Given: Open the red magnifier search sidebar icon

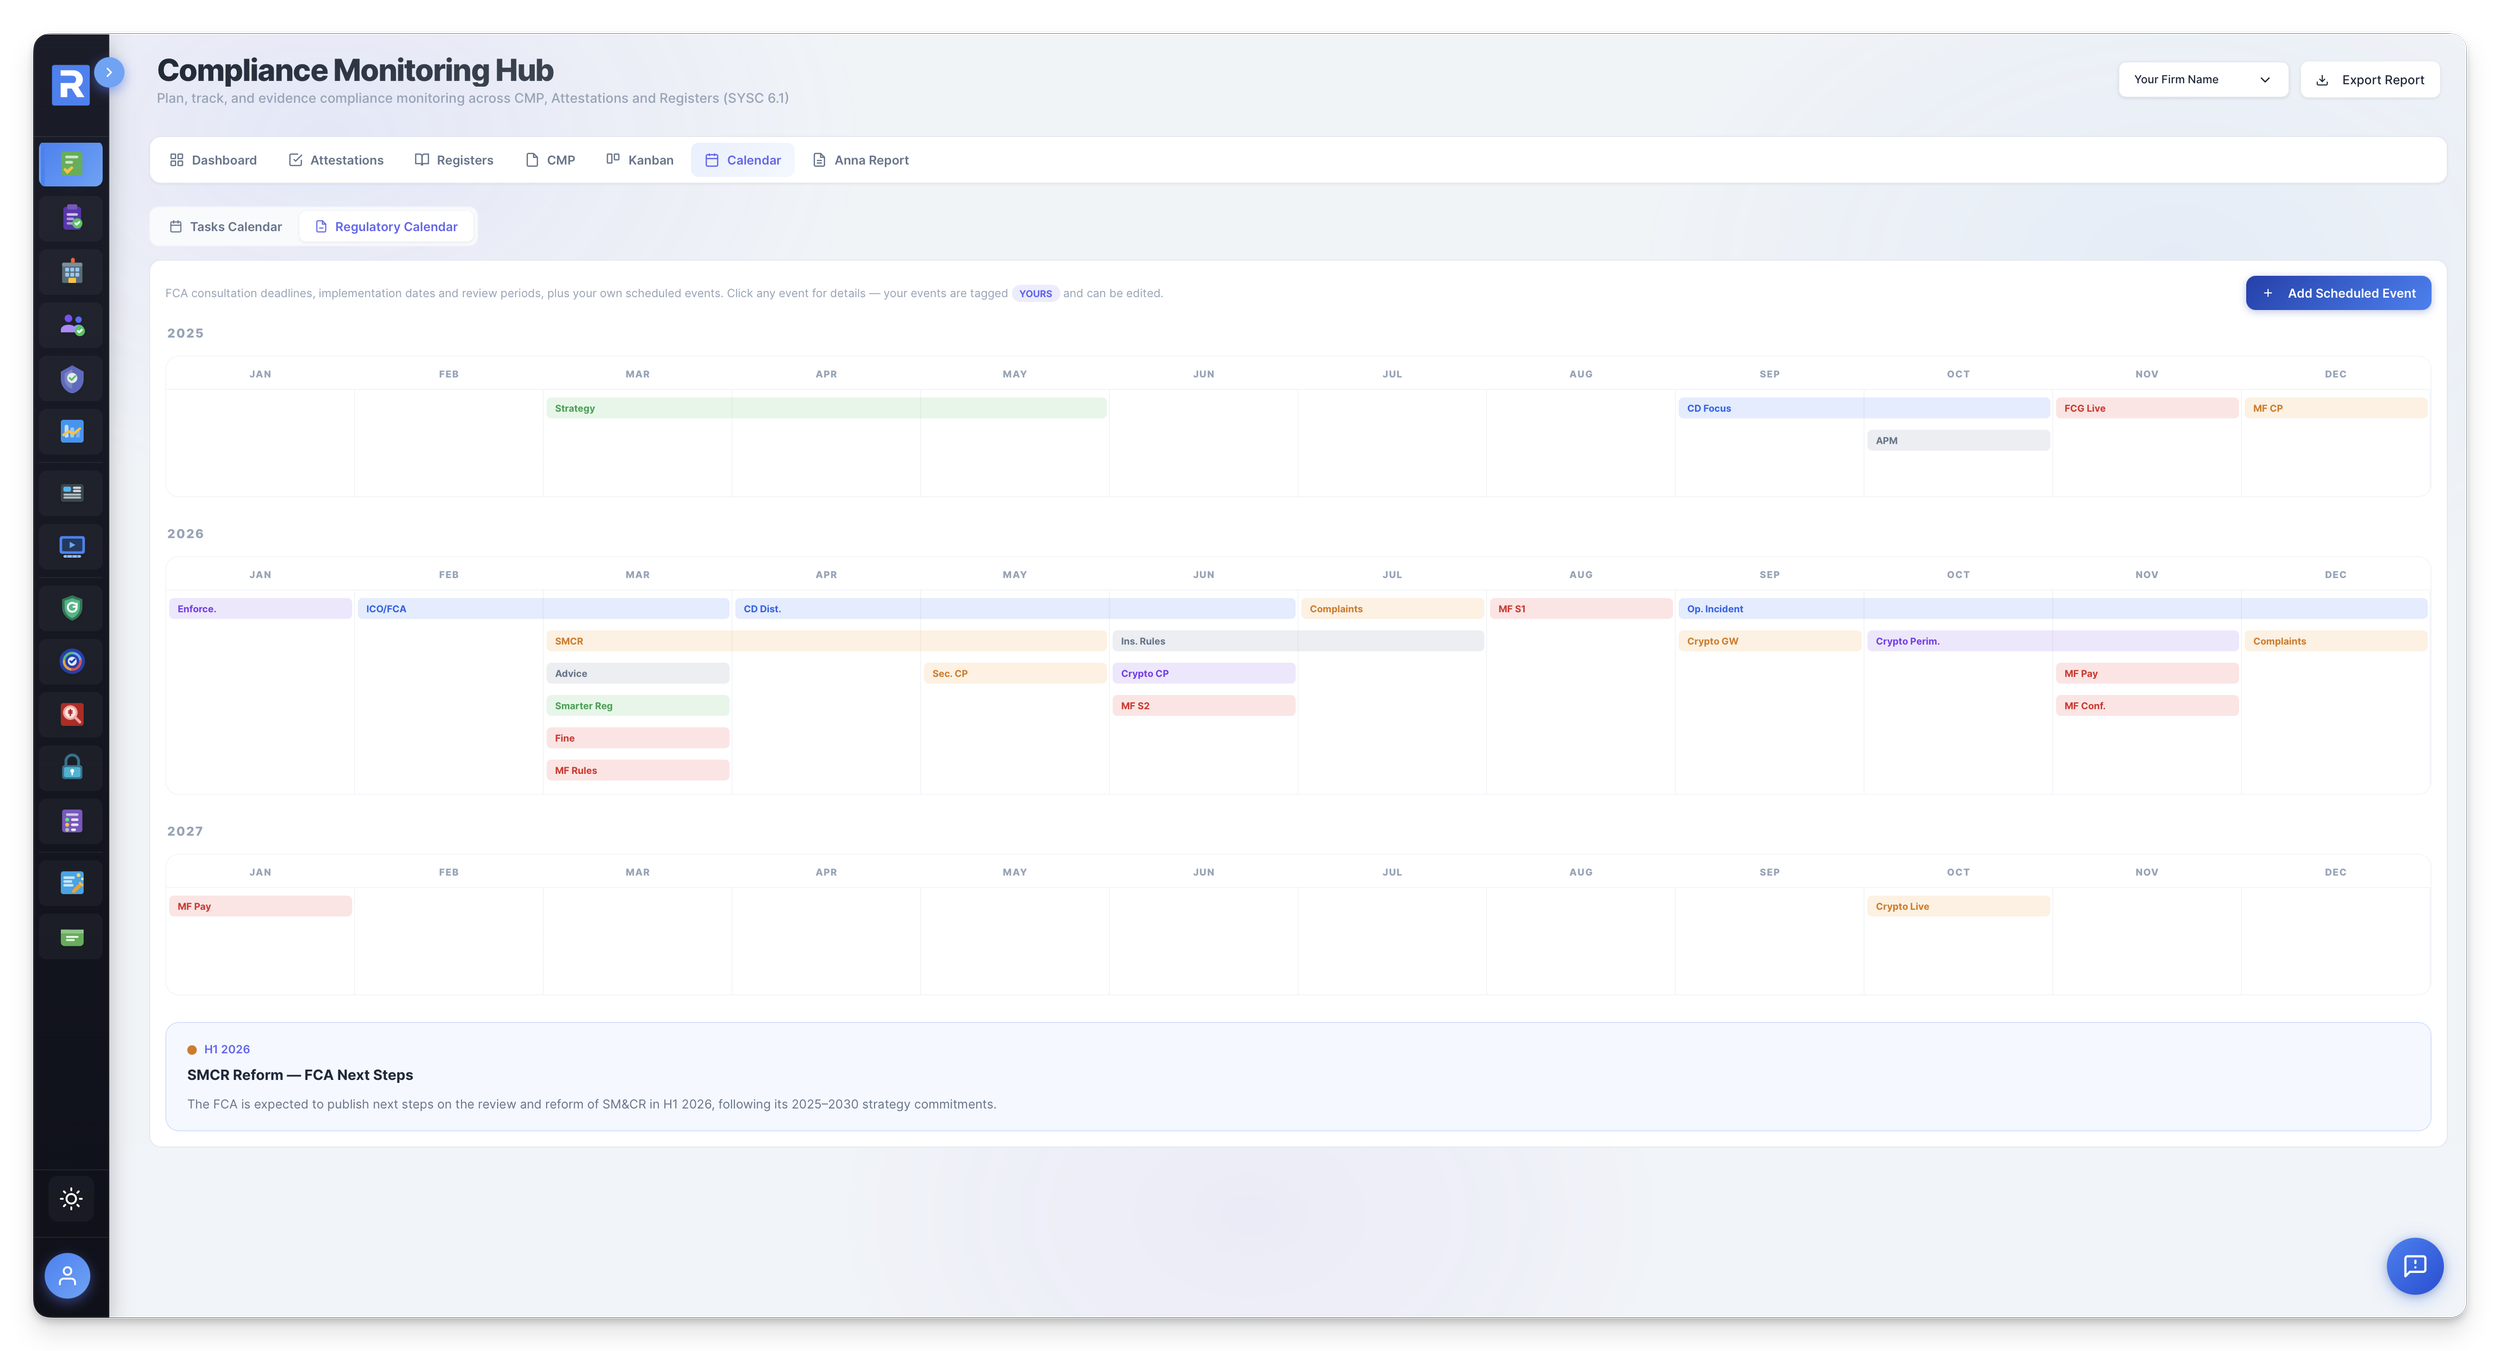Looking at the screenshot, I should click(x=71, y=714).
